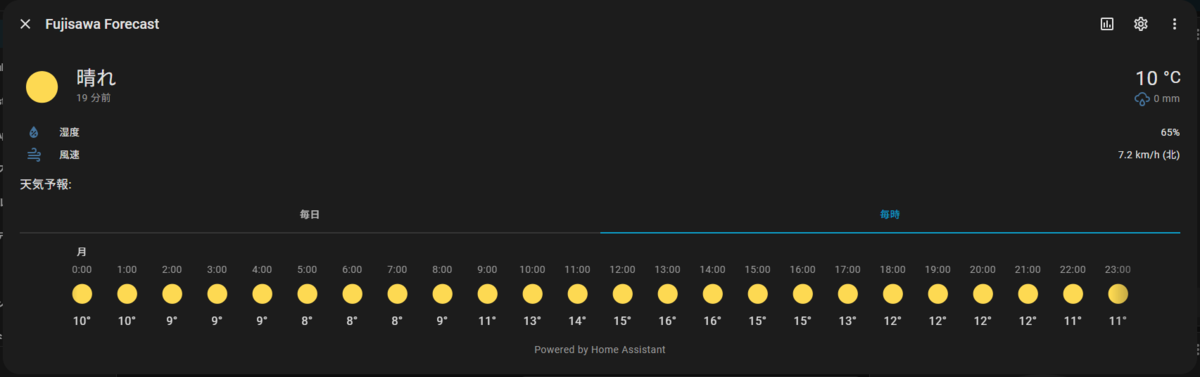Image resolution: width=1200 pixels, height=377 pixels.
Task: Click the sun icon for 1:00
Action: (x=127, y=294)
